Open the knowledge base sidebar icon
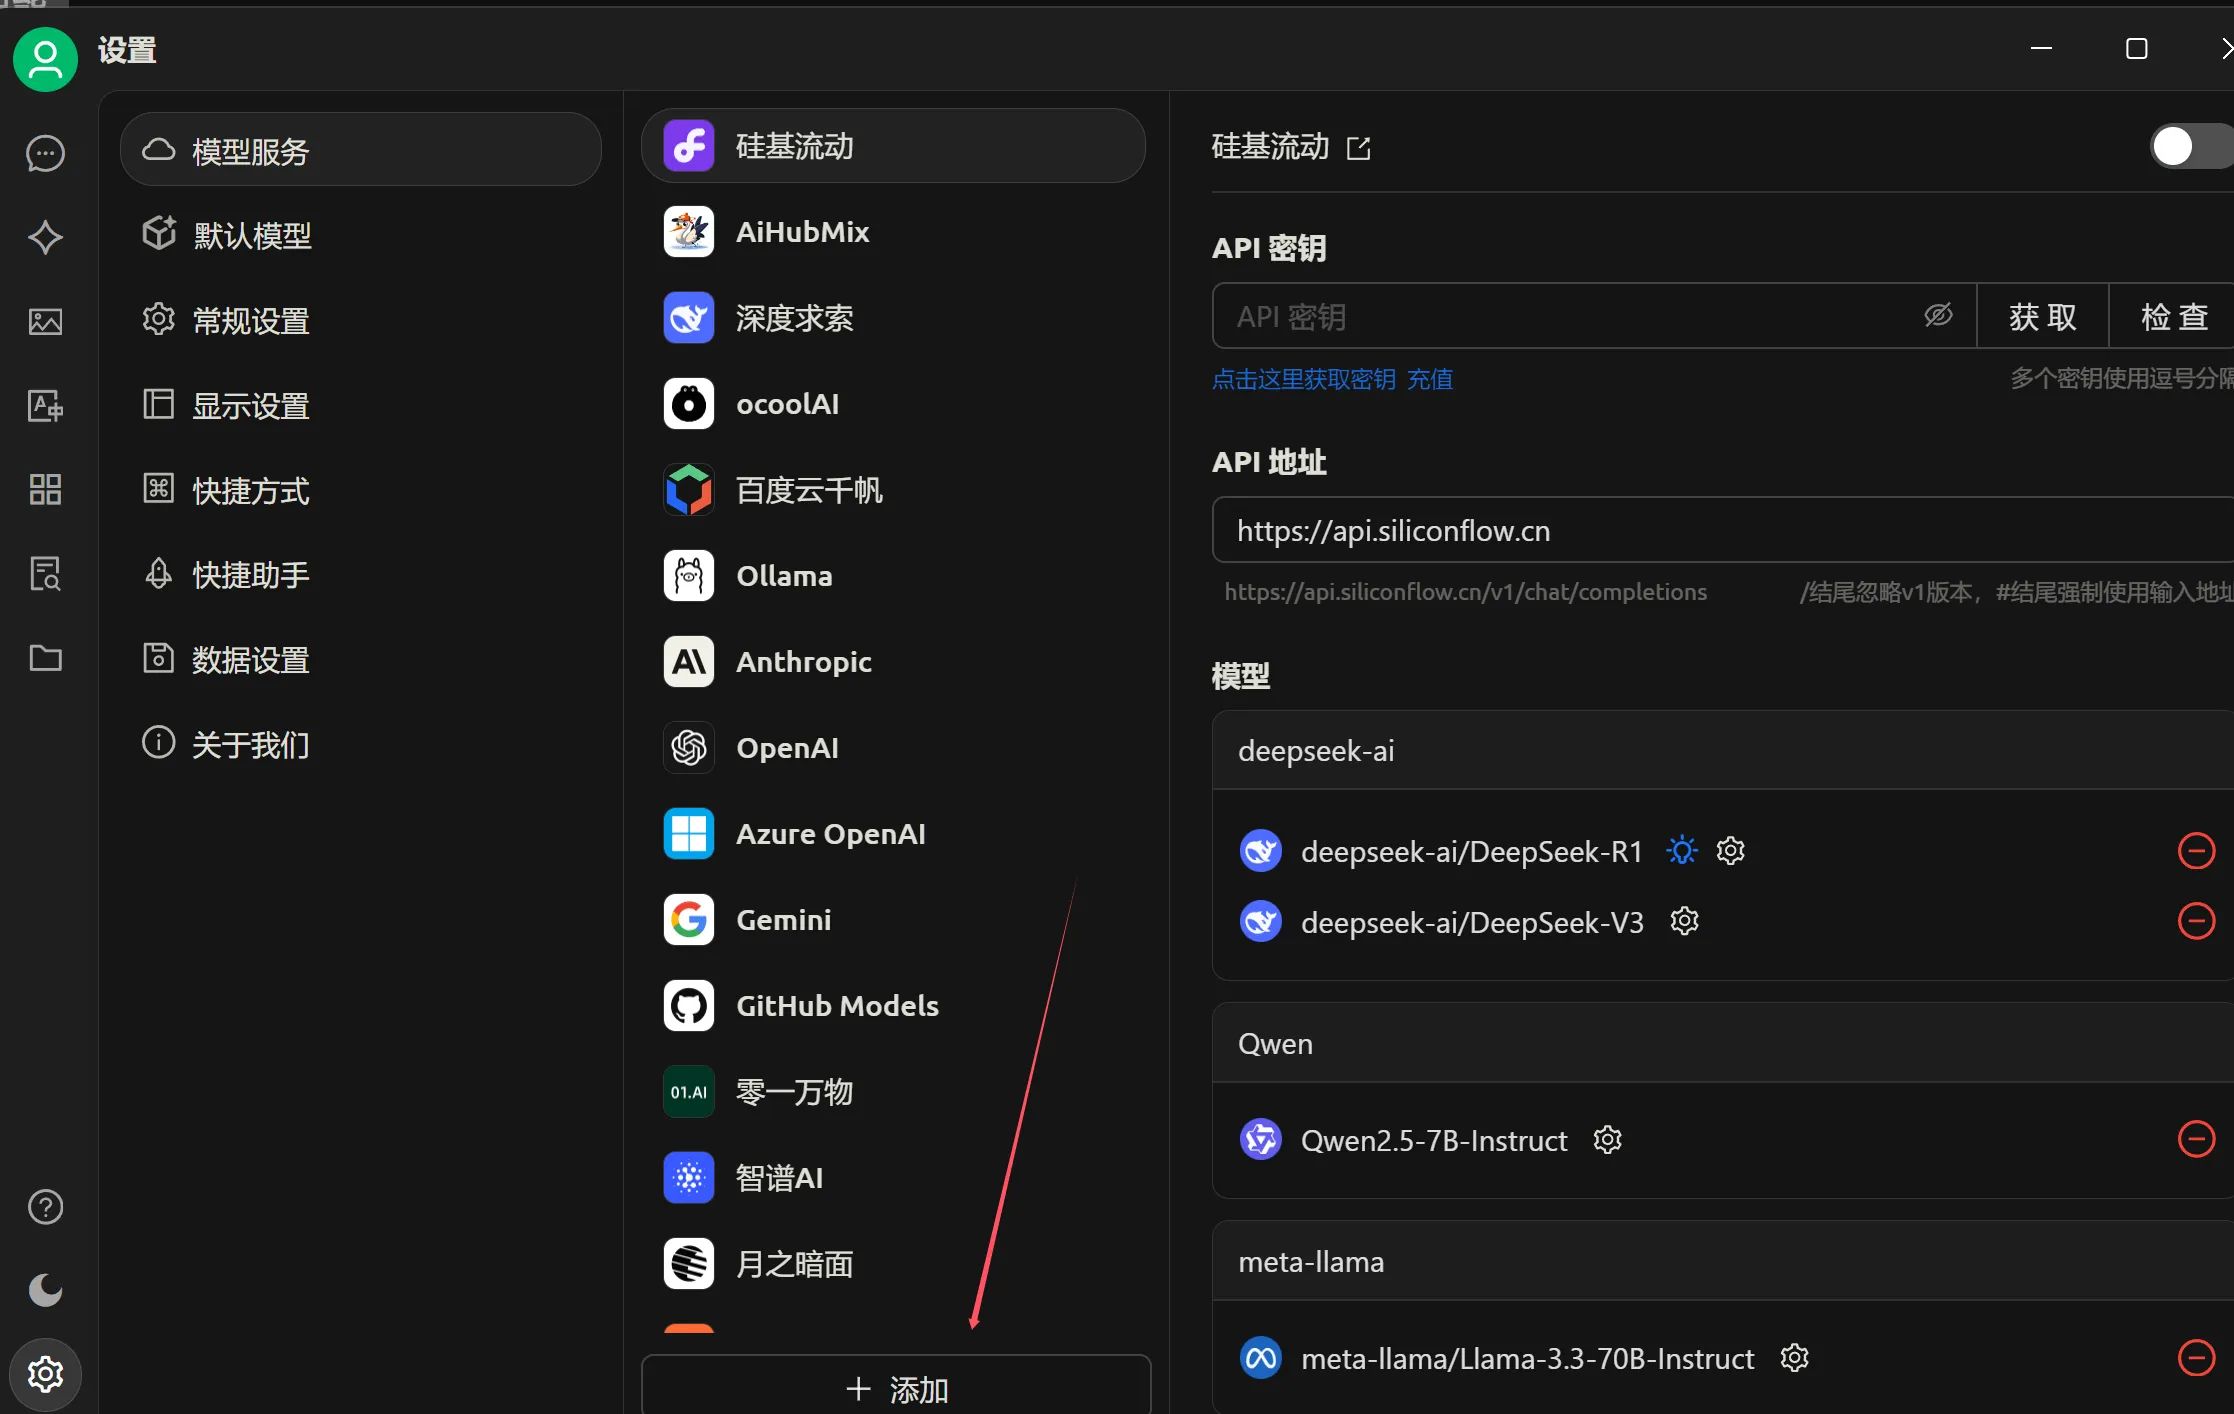 click(45, 574)
